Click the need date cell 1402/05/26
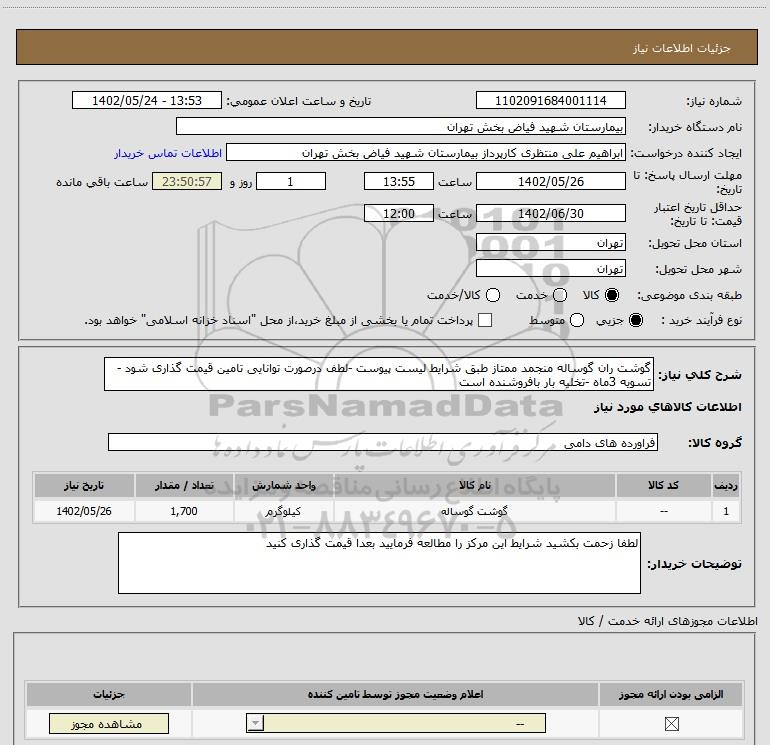 (84, 511)
